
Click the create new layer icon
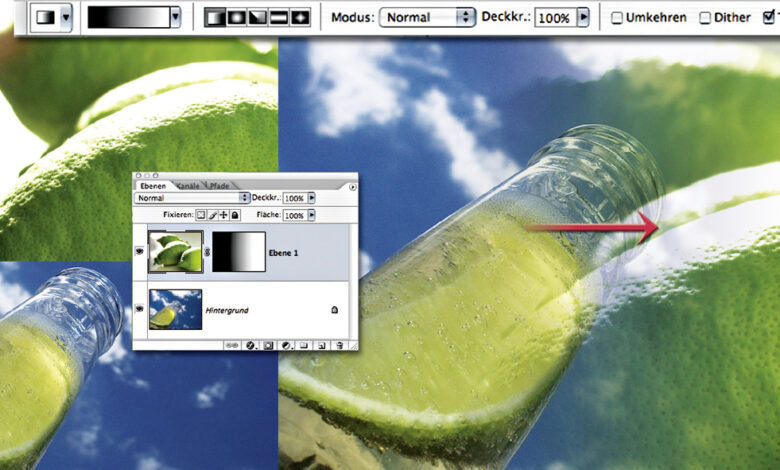[321, 345]
